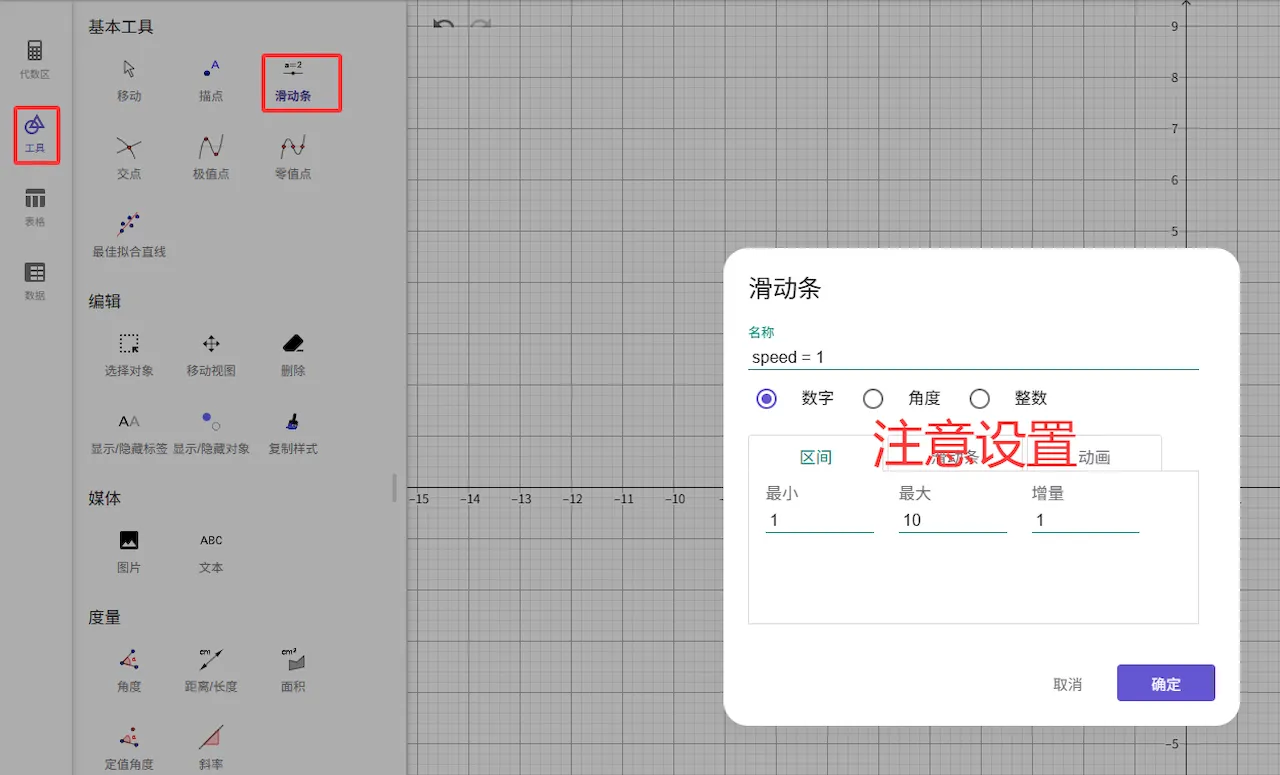Select the 角度 measurement tool
This screenshot has width=1280, height=775.
(x=129, y=670)
